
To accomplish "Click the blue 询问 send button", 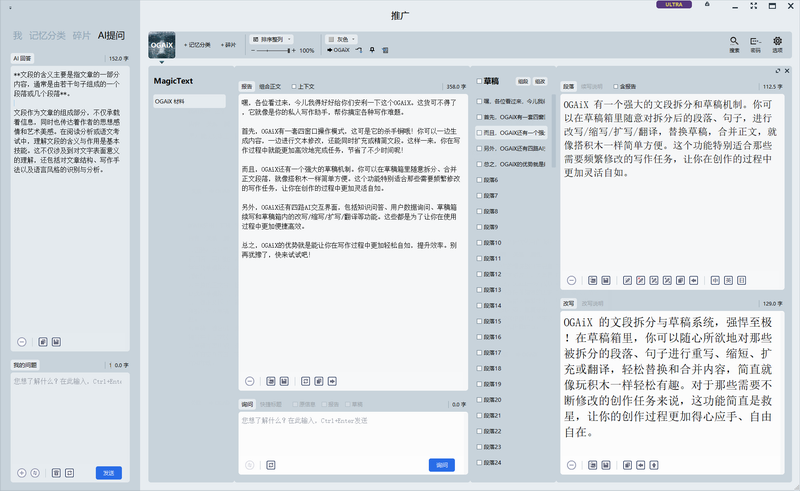I will pos(441,465).
